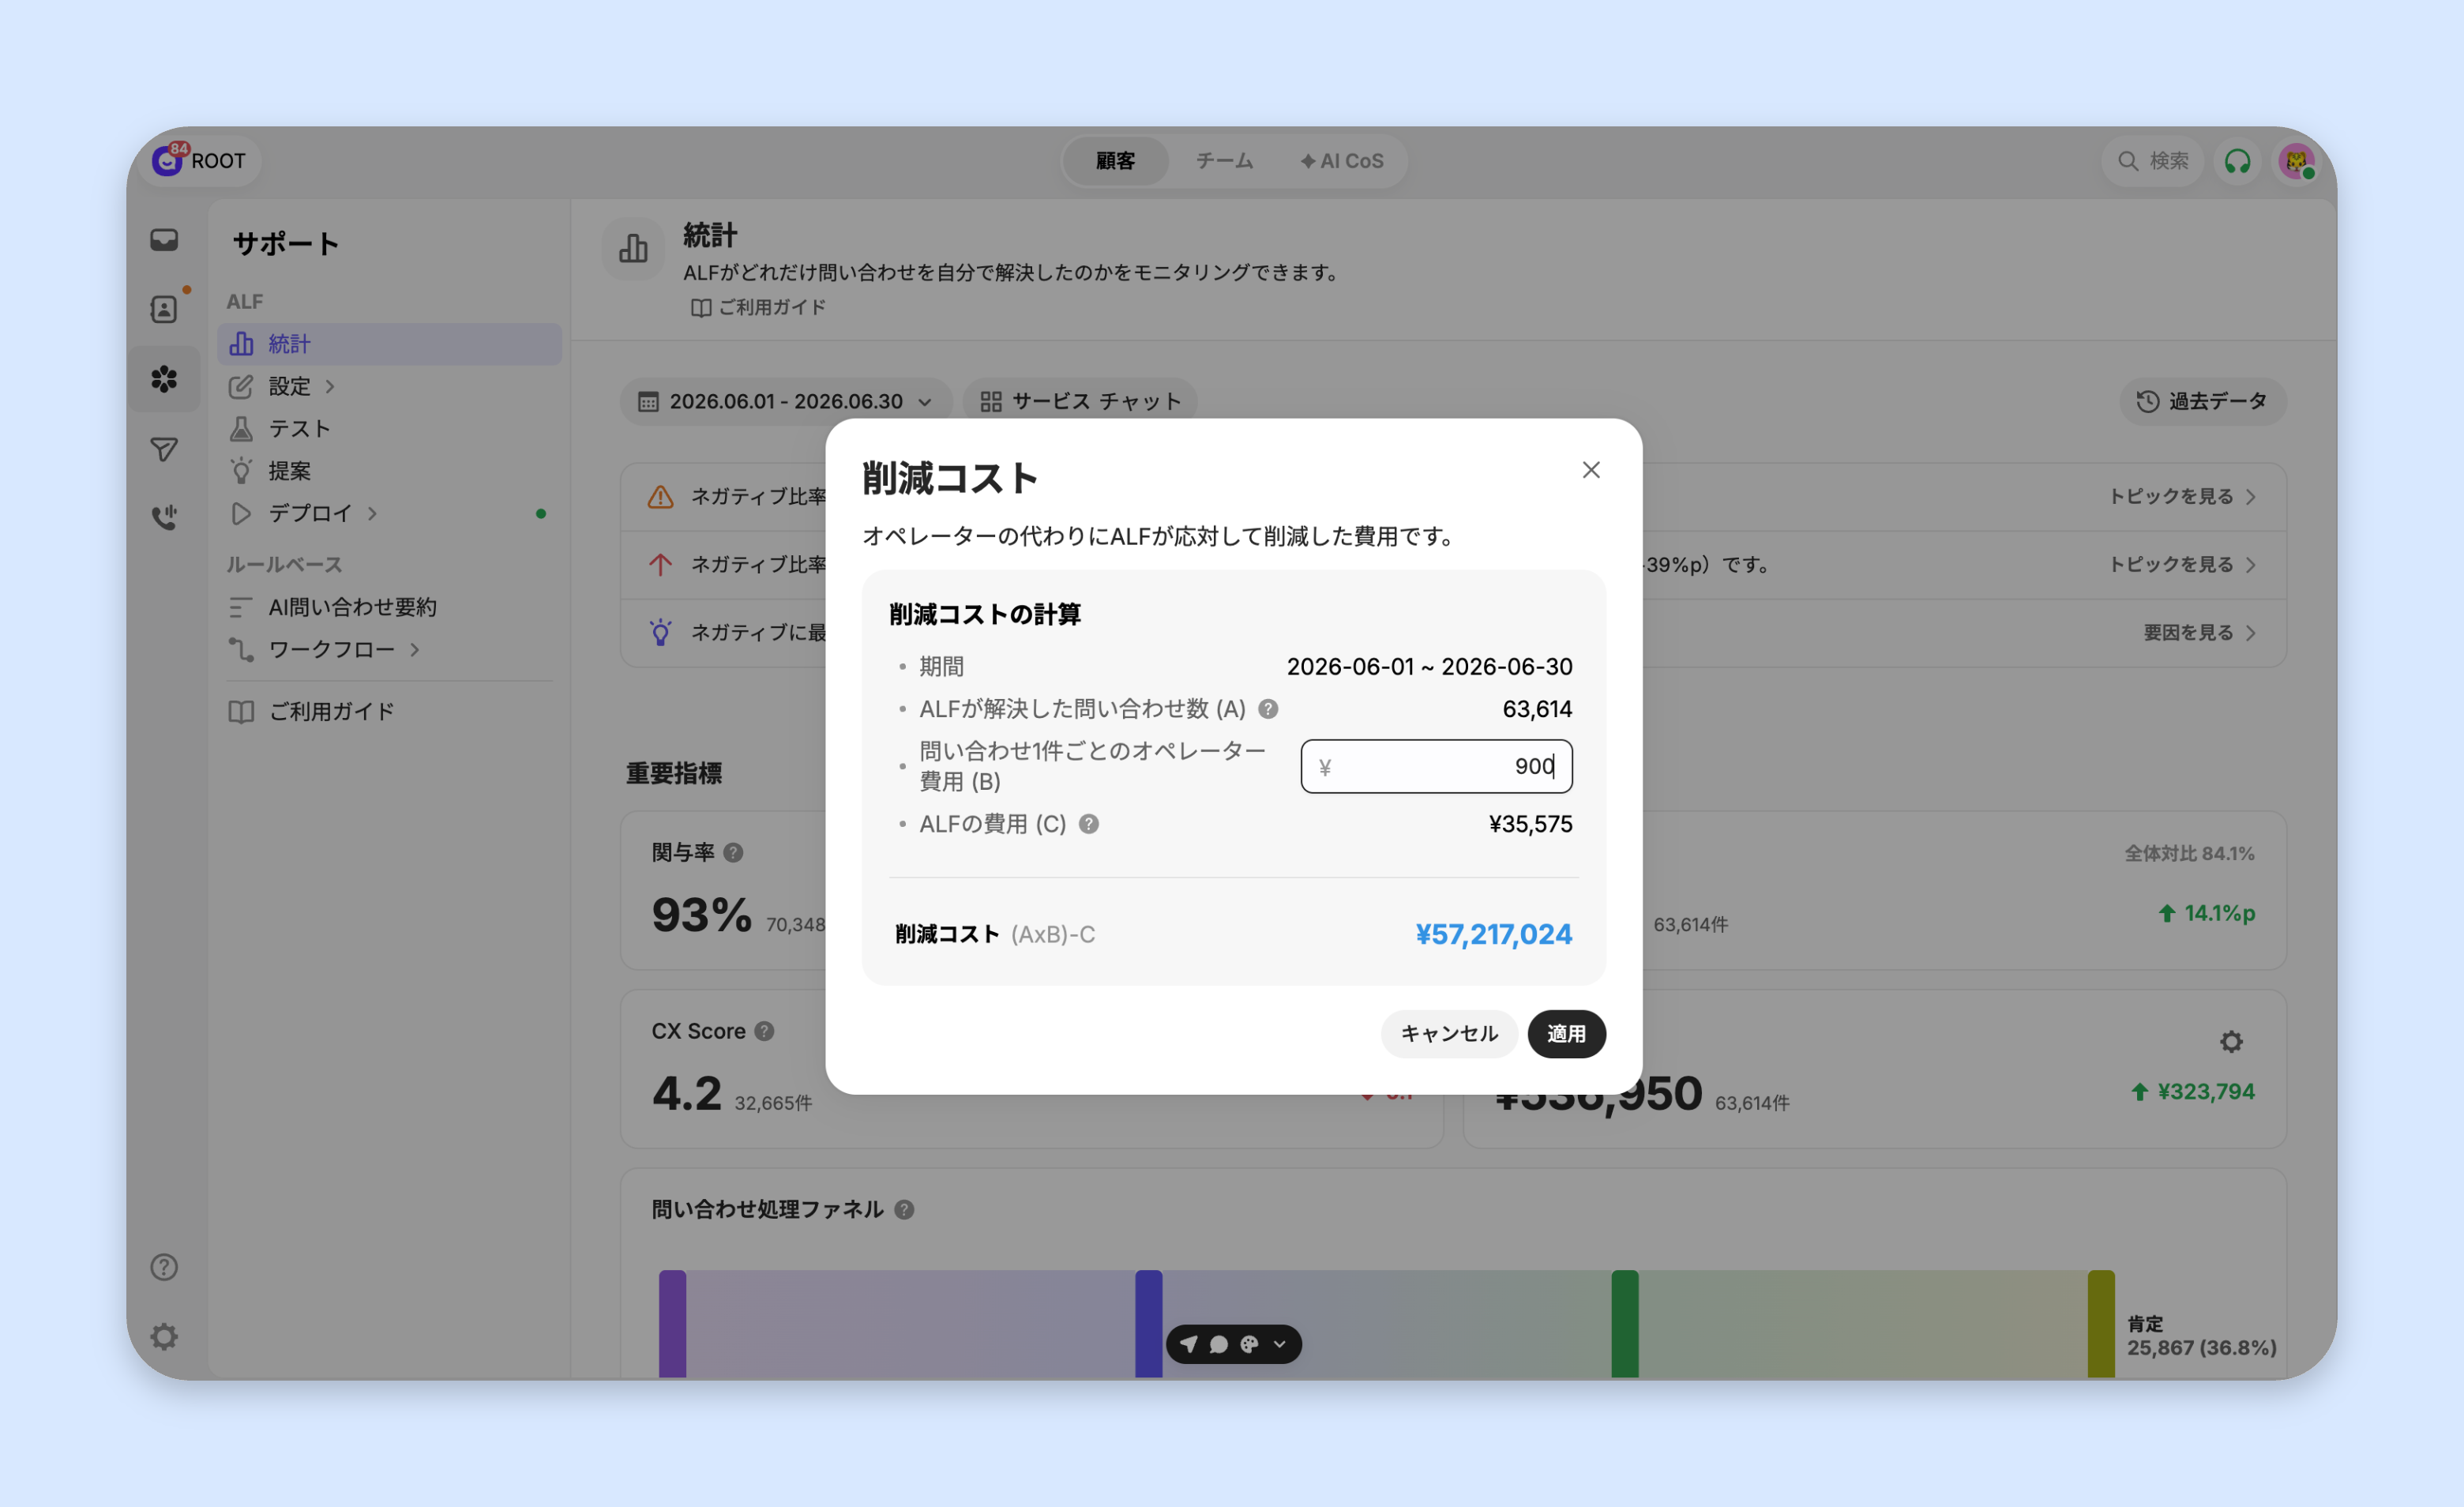Image resolution: width=2464 pixels, height=1507 pixels.
Task: Close the 削減コスト dialog
Action: pos(1590,470)
